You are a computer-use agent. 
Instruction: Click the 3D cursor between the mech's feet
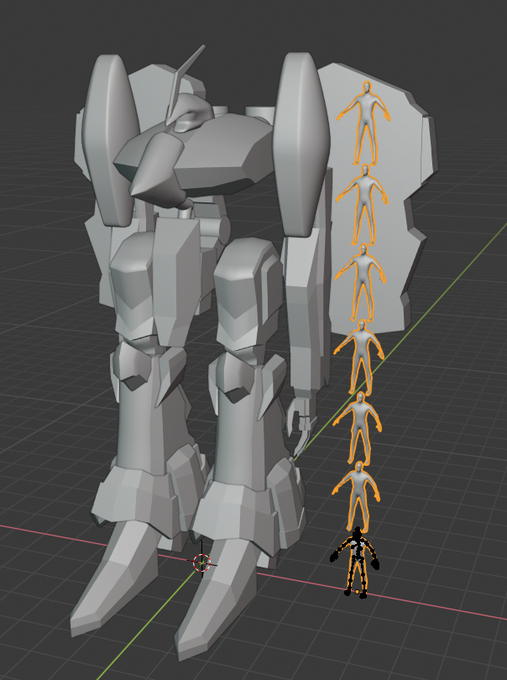tap(202, 562)
